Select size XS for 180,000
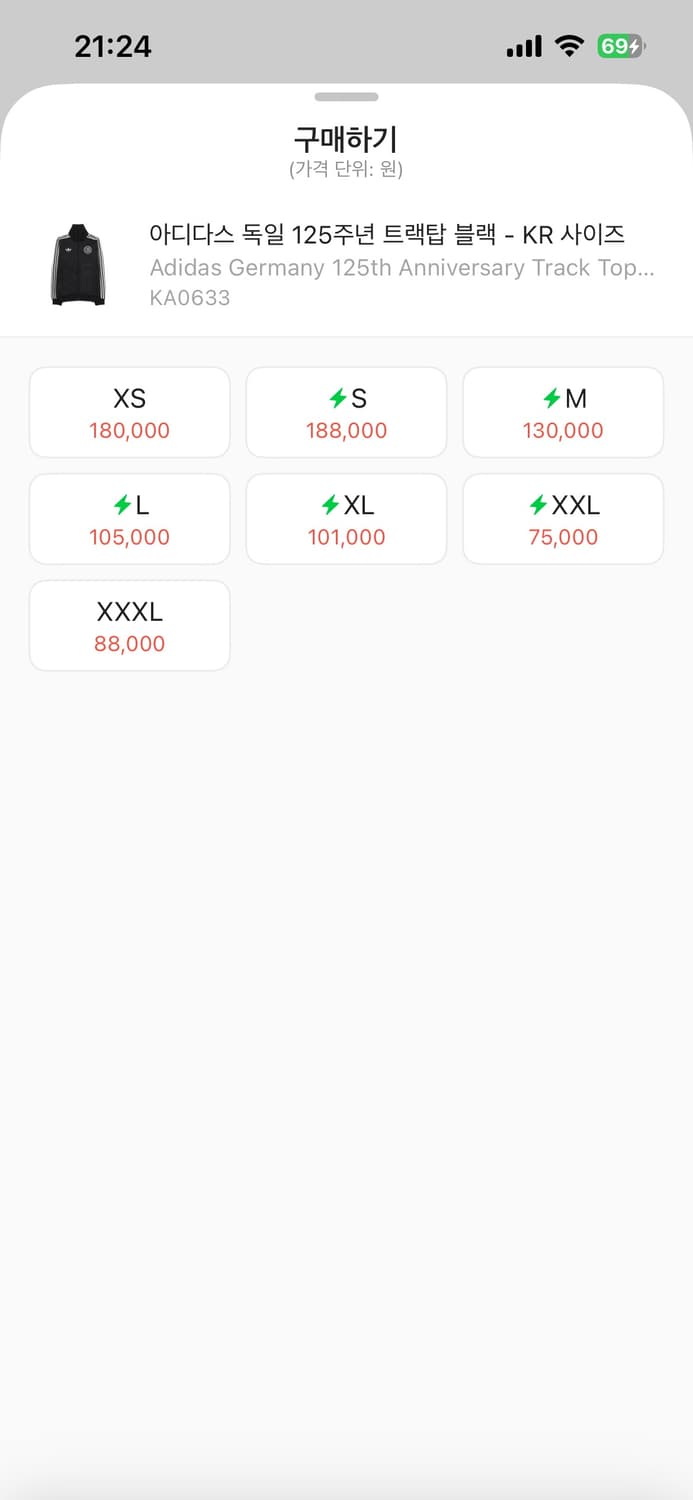 [x=130, y=412]
